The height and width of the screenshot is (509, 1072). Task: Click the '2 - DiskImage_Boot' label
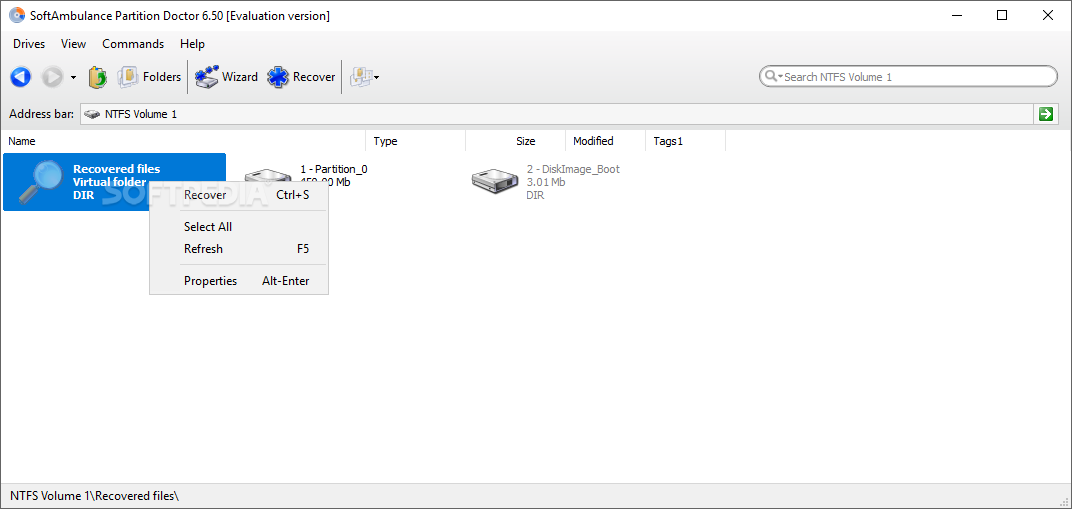pos(574,169)
